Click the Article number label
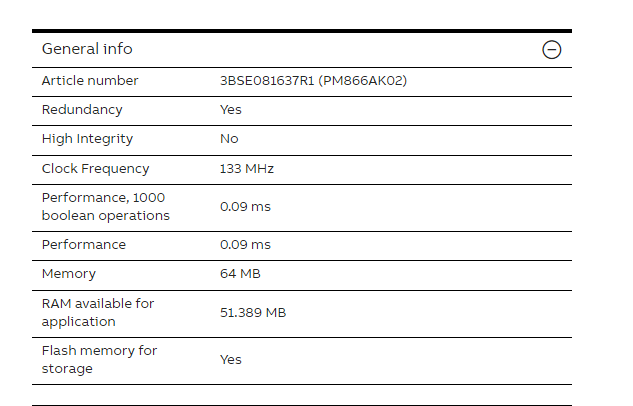This screenshot has width=633, height=406. 90,81
